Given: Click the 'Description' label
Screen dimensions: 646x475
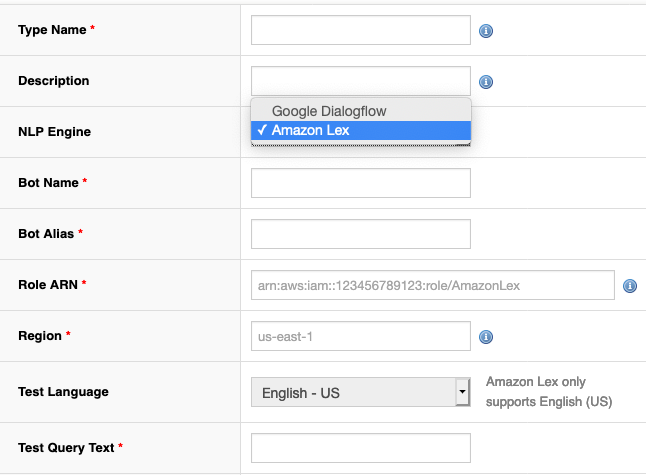Looking at the screenshot, I should pyautogui.click(x=54, y=81).
